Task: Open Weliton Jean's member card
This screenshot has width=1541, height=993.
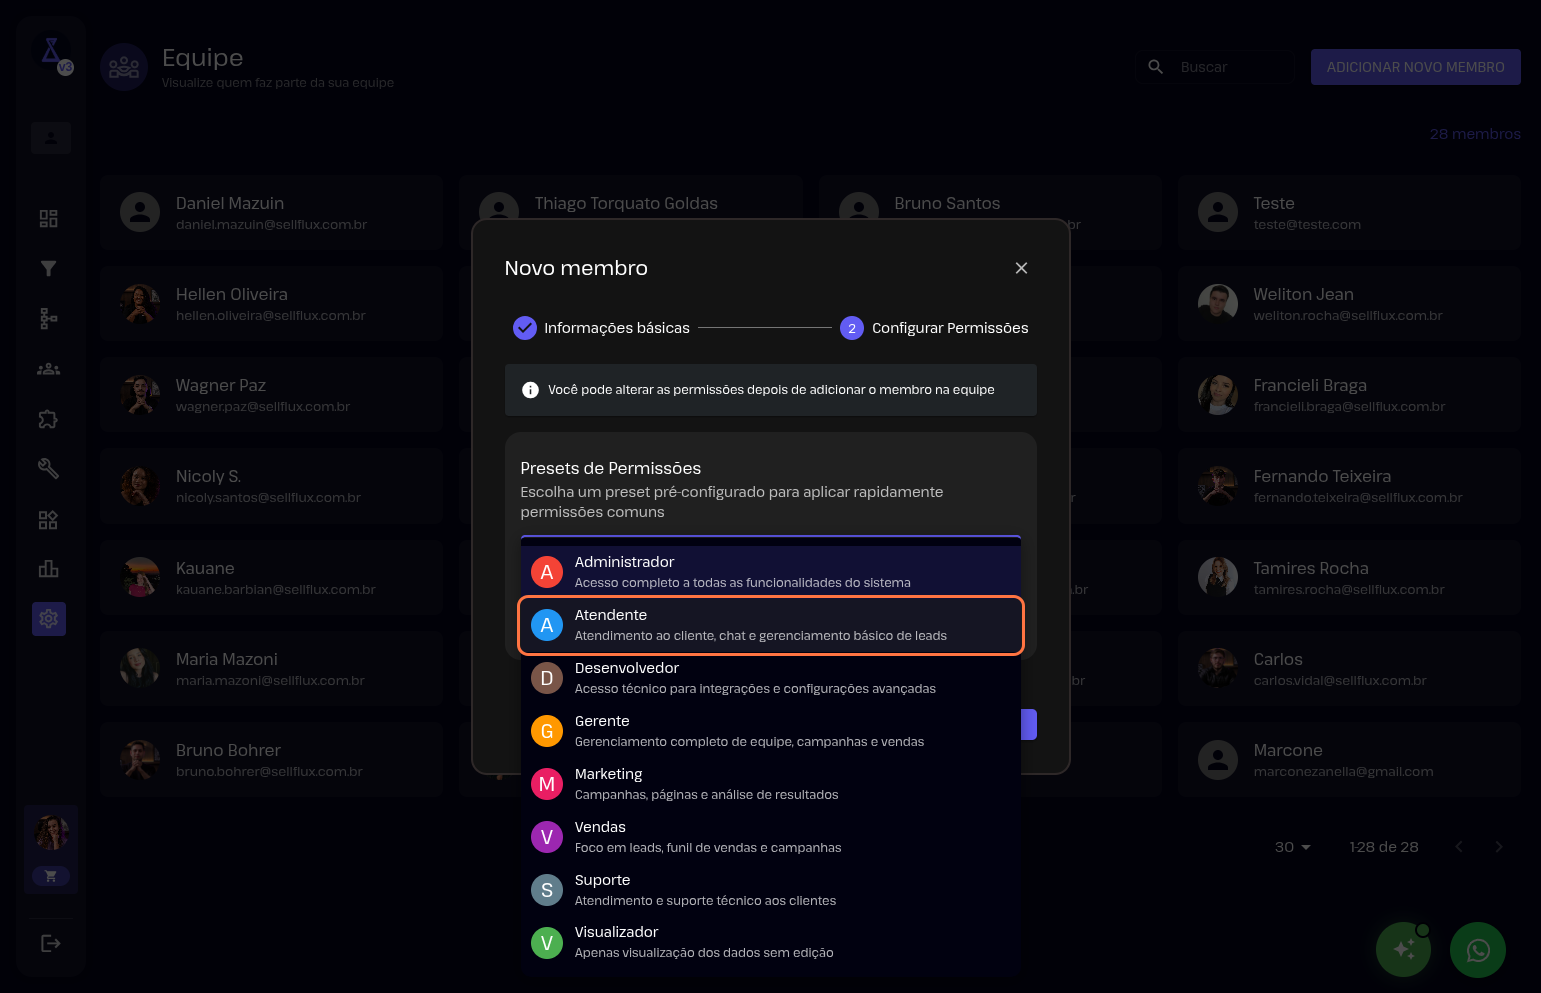Action: tap(1348, 304)
